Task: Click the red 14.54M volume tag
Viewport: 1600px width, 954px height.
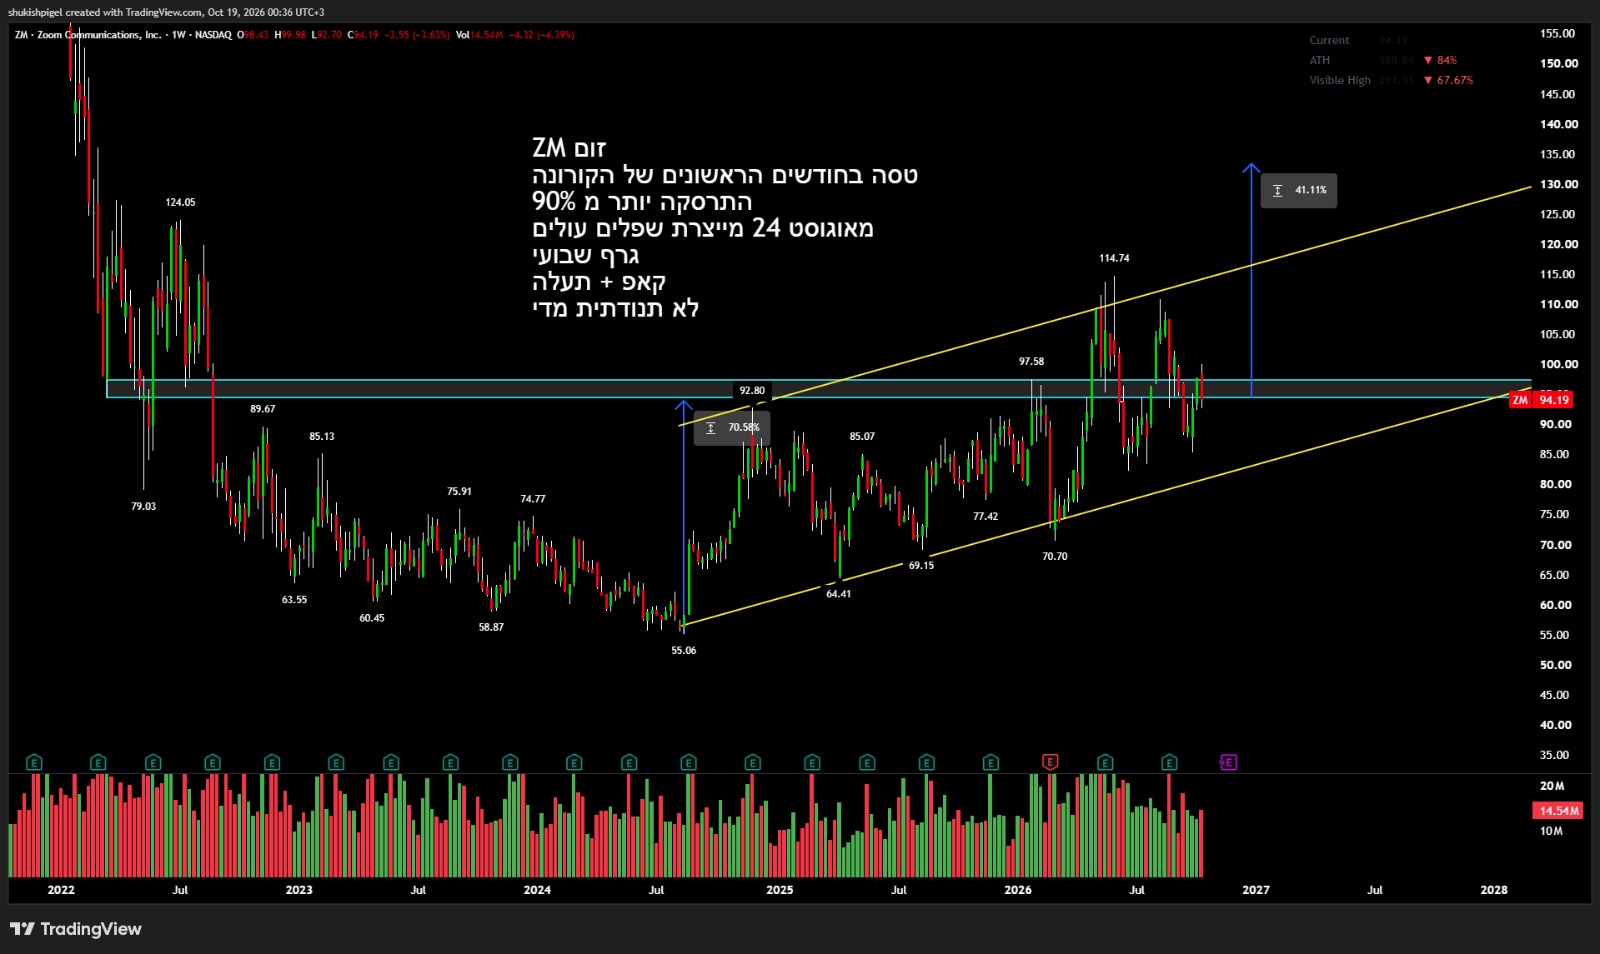Action: [1558, 811]
